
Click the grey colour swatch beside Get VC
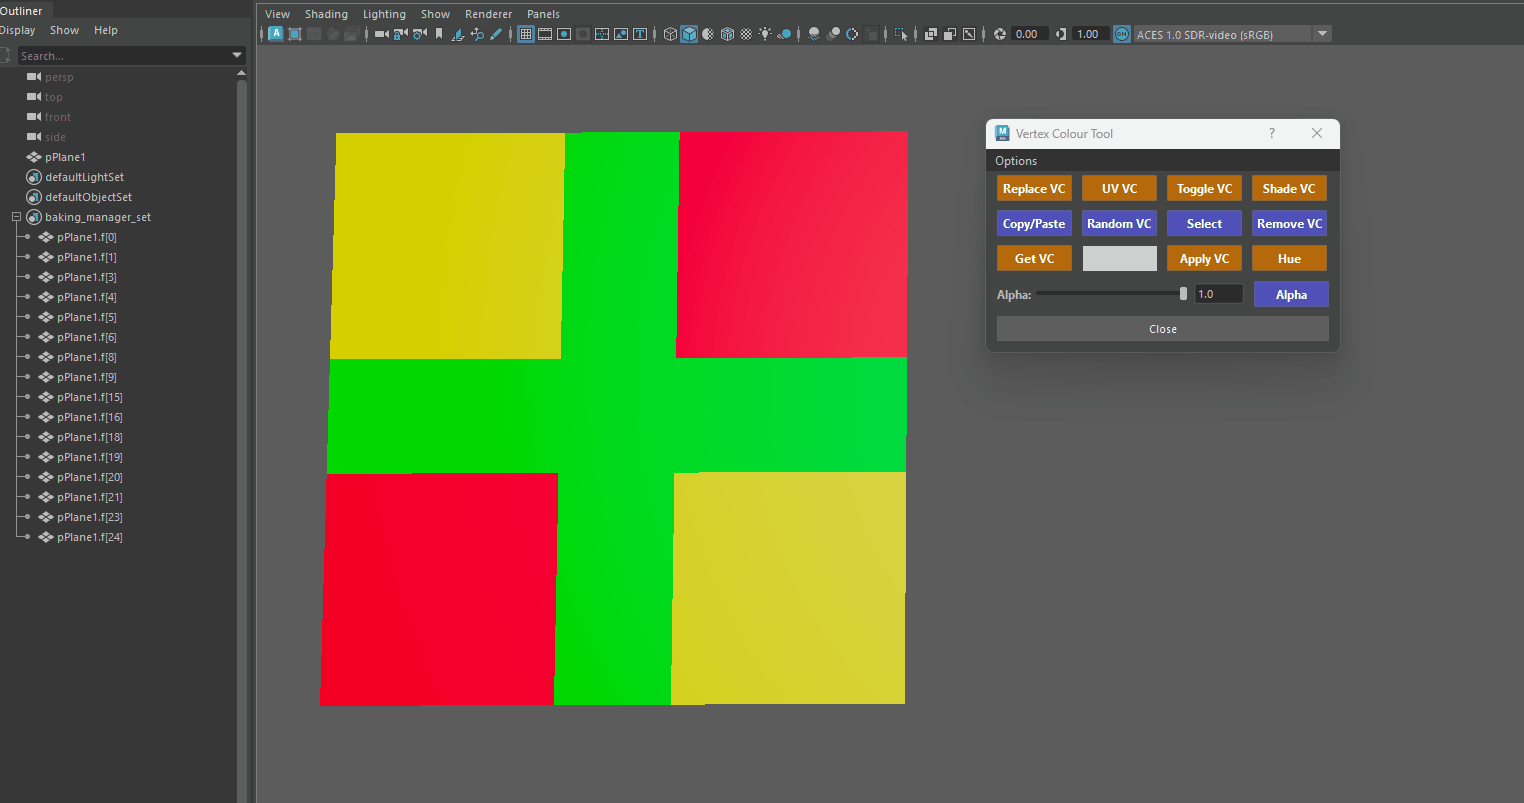[x=1119, y=258]
